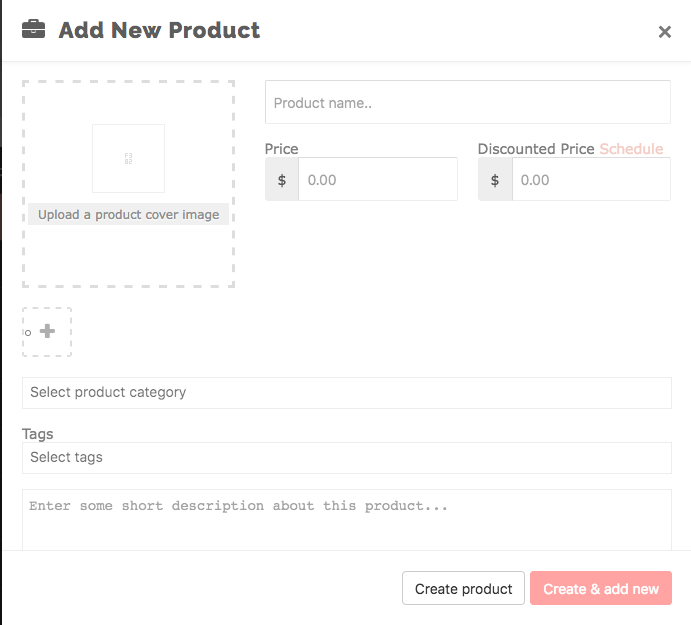
Task: Click the Create product button
Action: (x=463, y=588)
